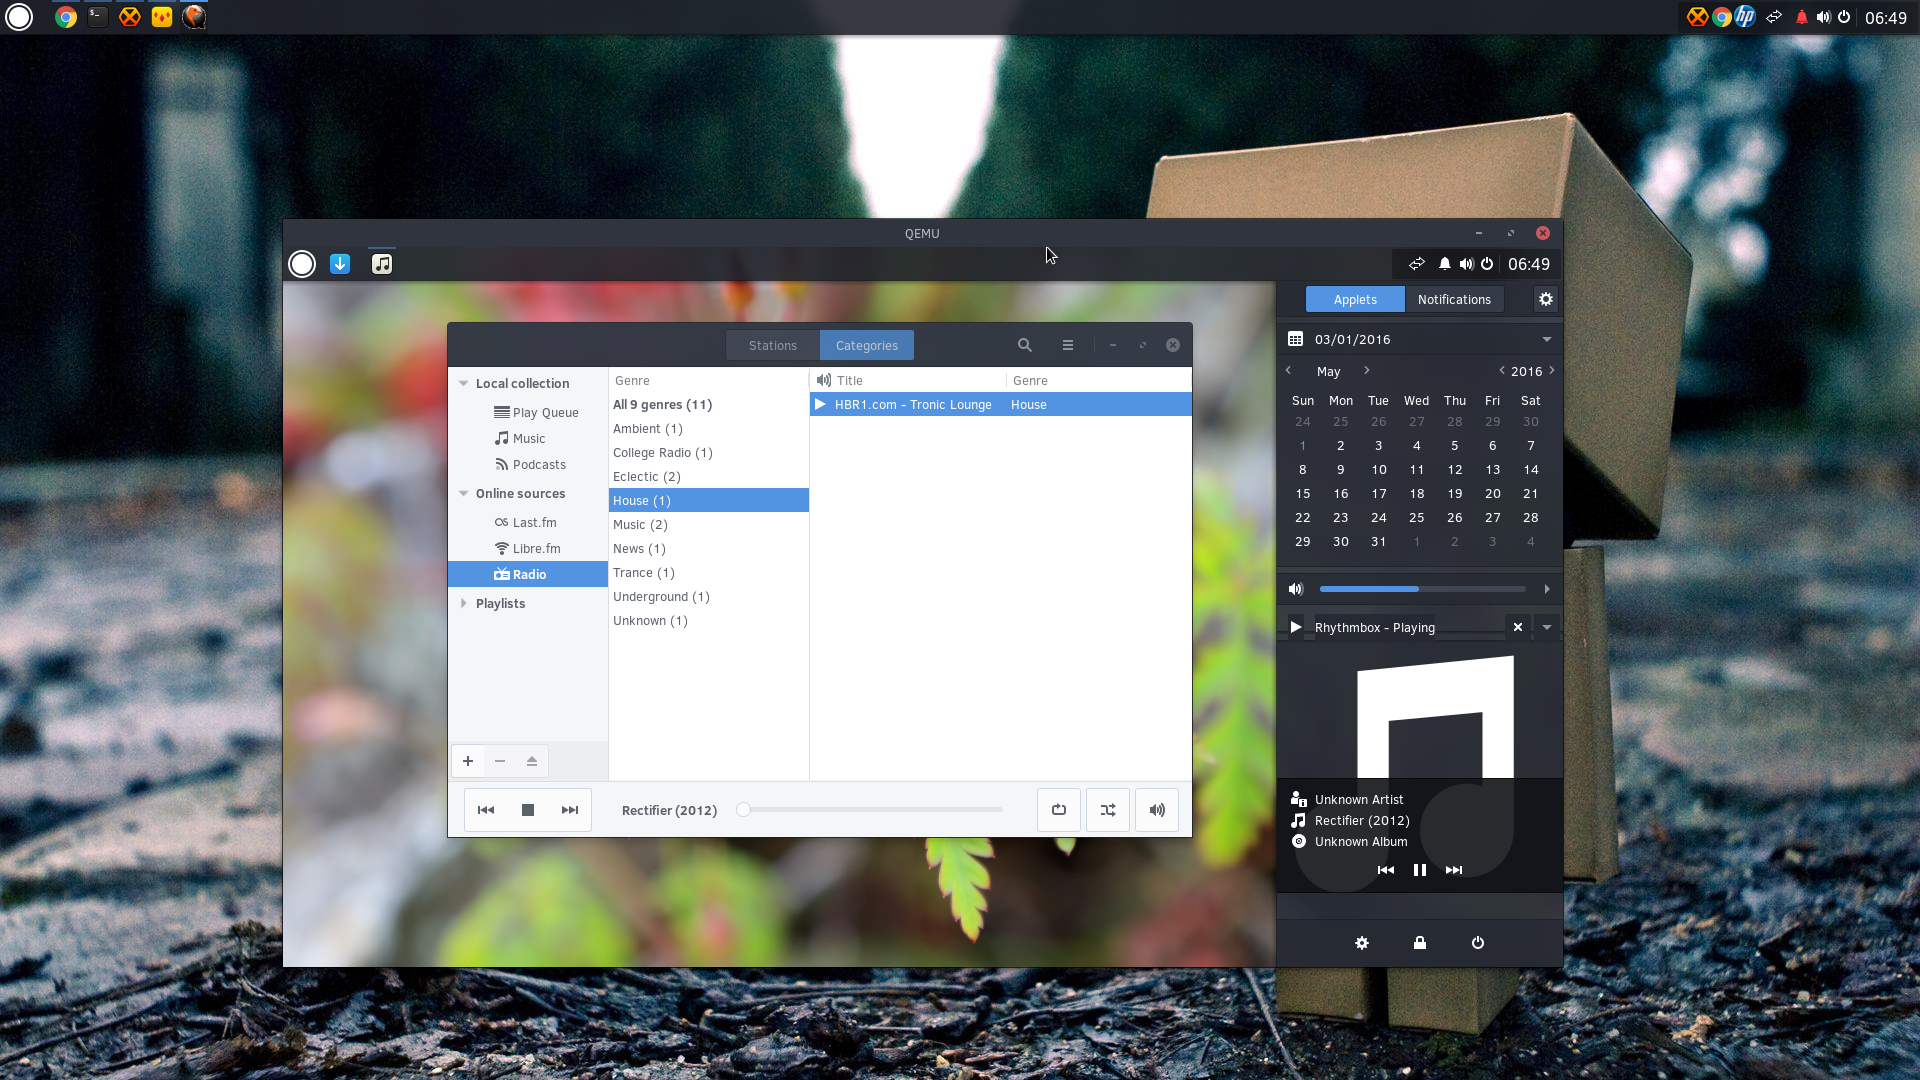Go to next year after 2016
Screen dimensions: 1920x1080
click(x=1552, y=370)
